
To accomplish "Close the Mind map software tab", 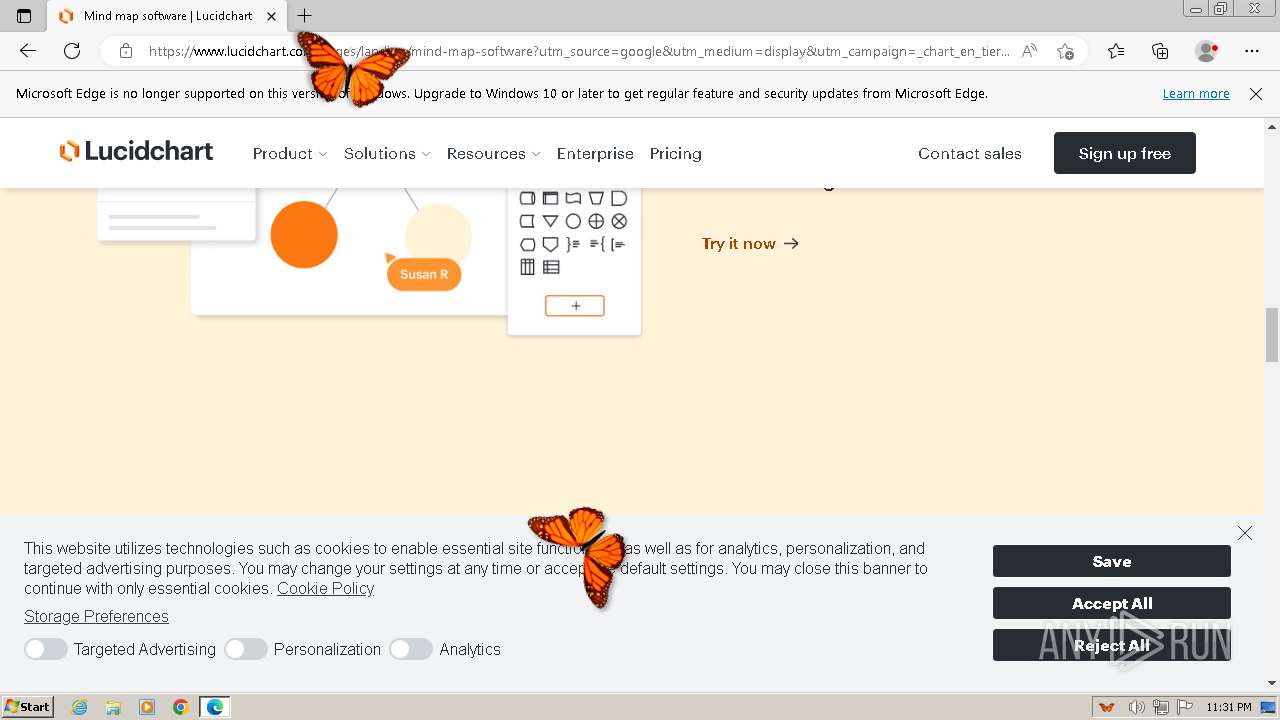I will click(x=271, y=16).
